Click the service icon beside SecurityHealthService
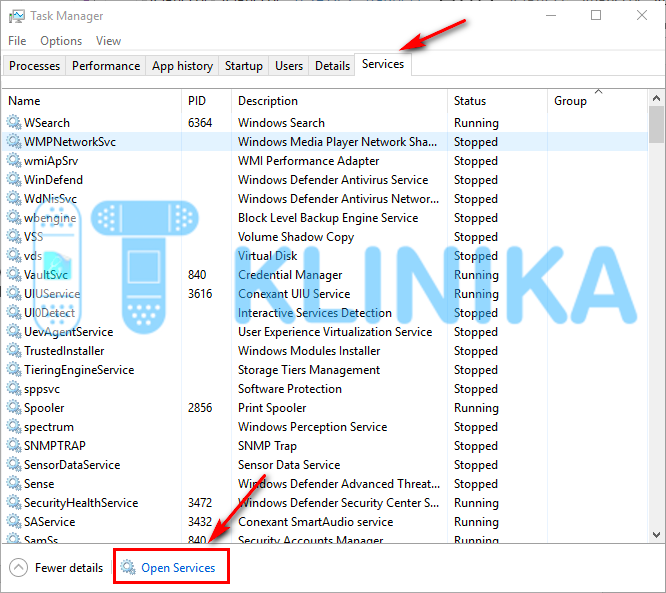 13,503
